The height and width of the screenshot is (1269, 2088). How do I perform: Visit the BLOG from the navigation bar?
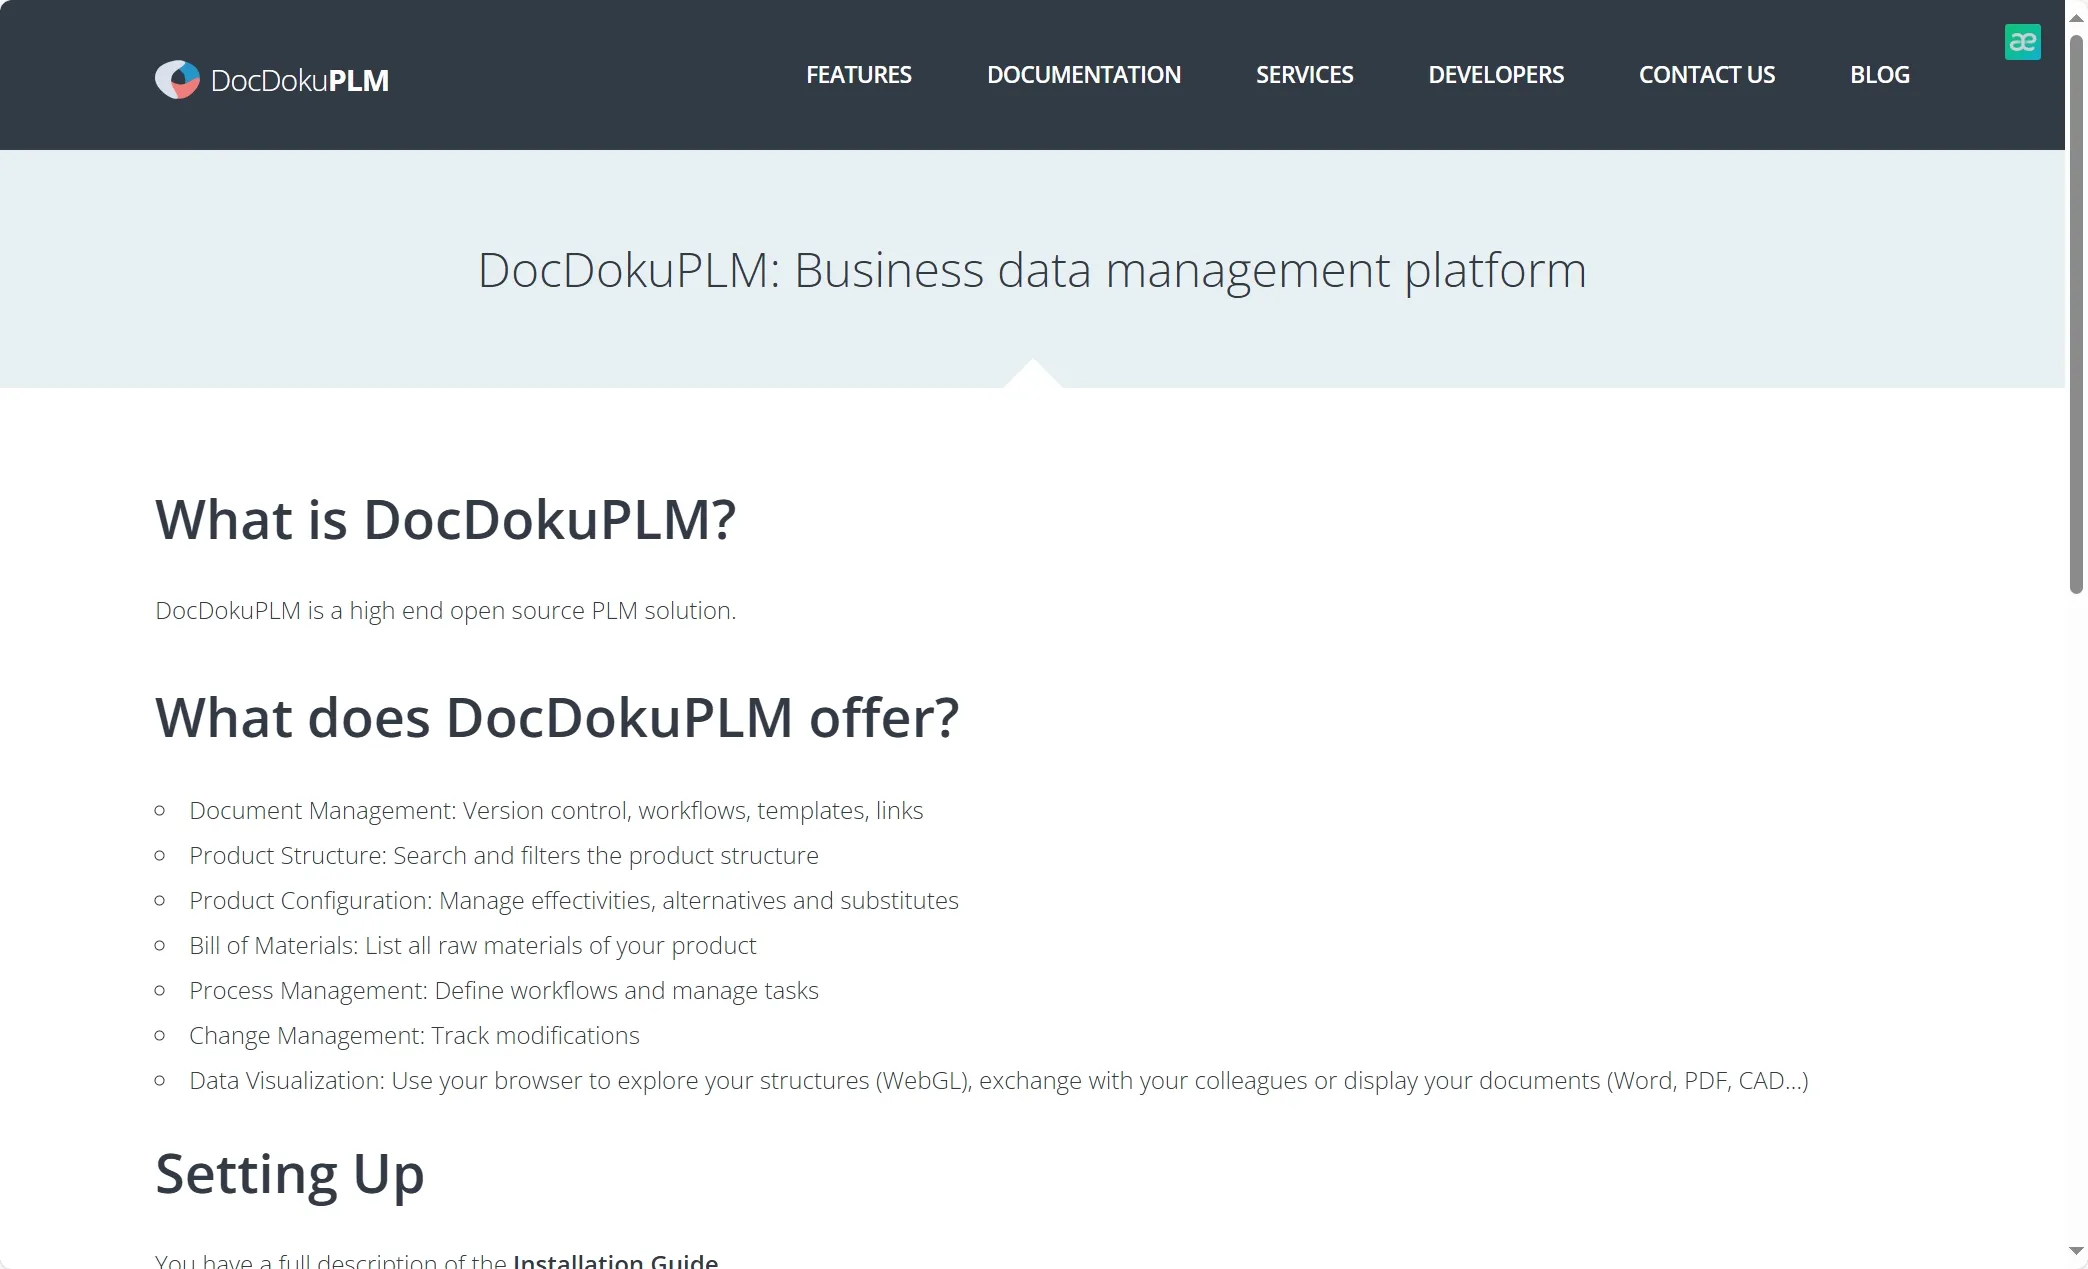pos(1879,75)
